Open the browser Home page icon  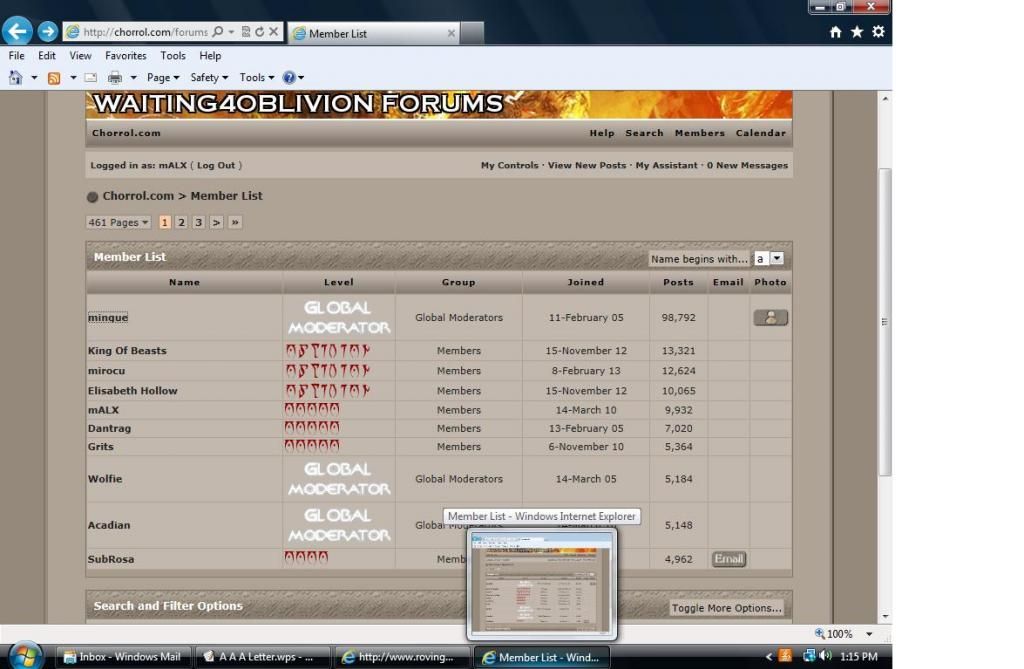pos(835,31)
